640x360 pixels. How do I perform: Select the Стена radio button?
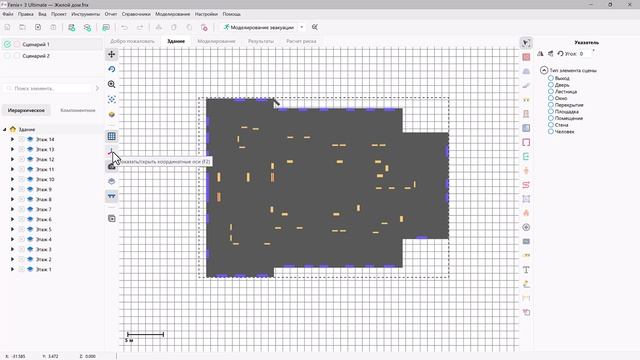551,125
